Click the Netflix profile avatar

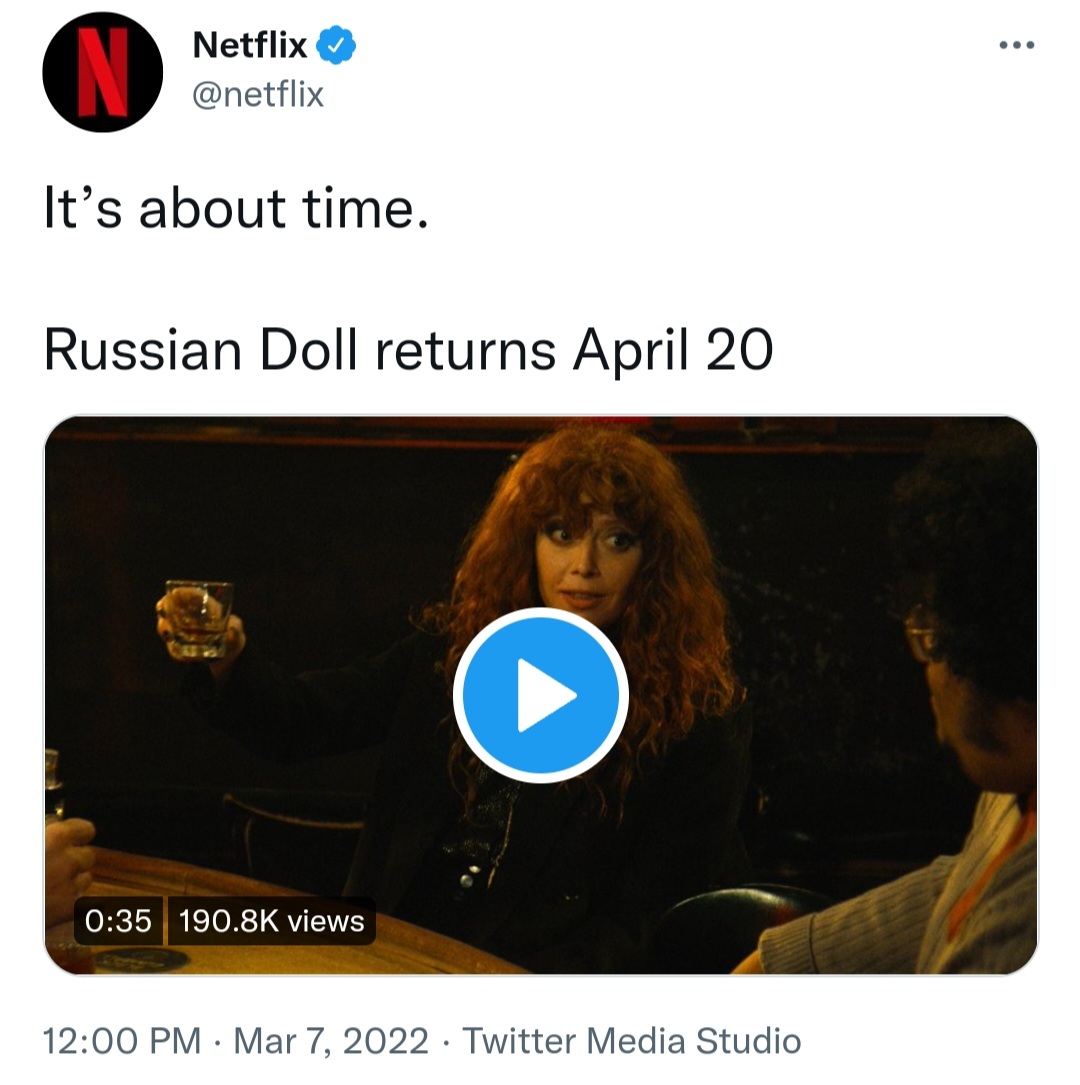coord(102,72)
